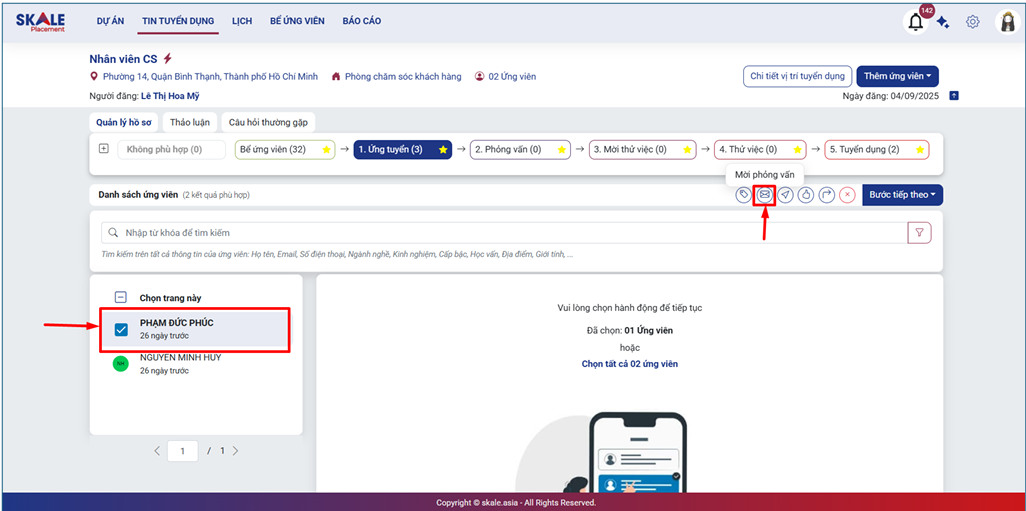This screenshot has height=511, width=1026.
Task: Click the Mời phỏng vấn envelope icon
Action: pos(764,195)
